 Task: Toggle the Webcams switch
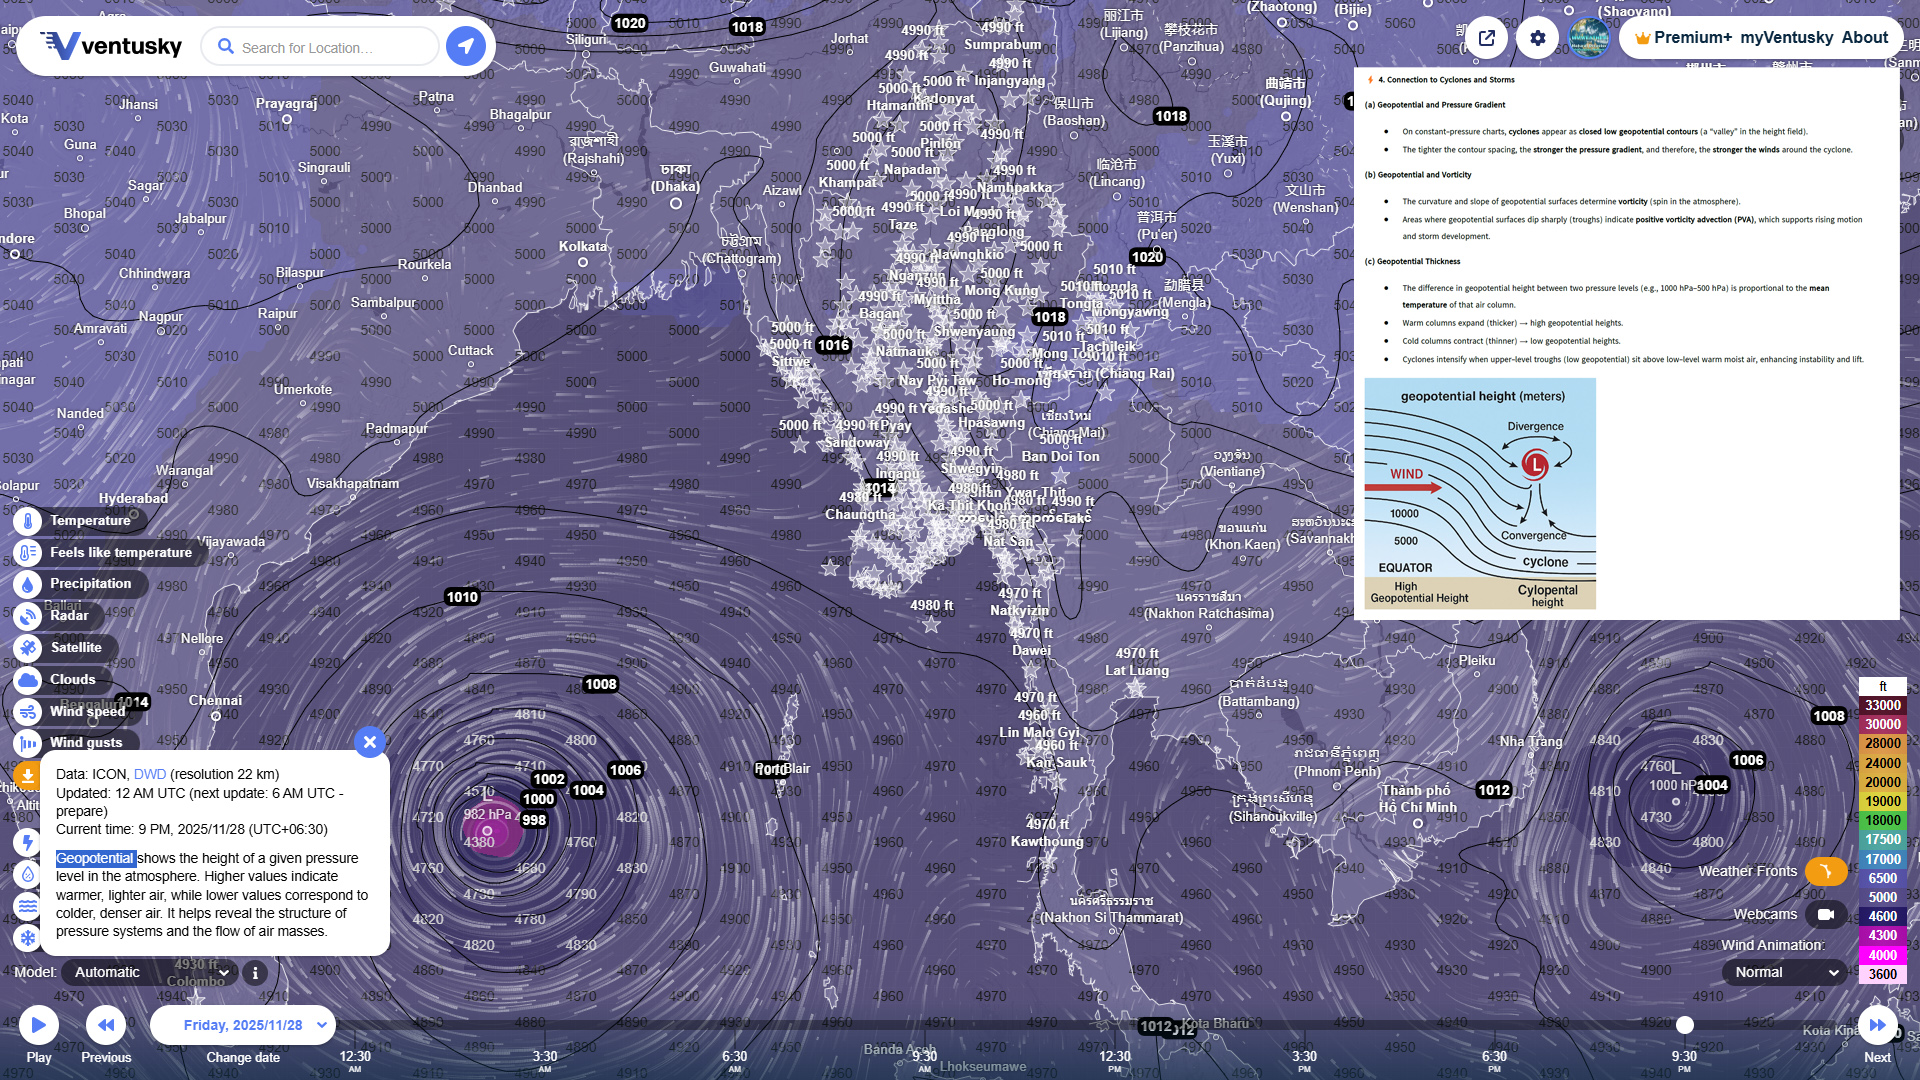point(1825,914)
